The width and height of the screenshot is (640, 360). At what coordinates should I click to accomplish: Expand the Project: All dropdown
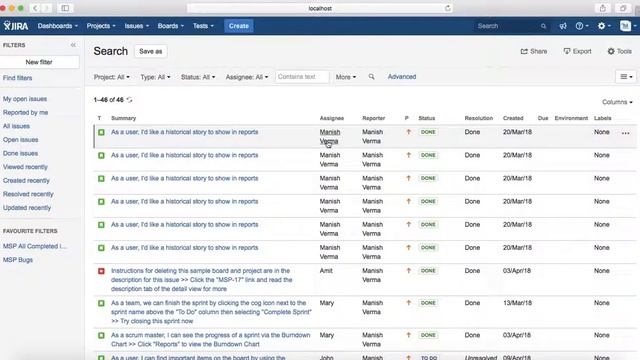(111, 77)
